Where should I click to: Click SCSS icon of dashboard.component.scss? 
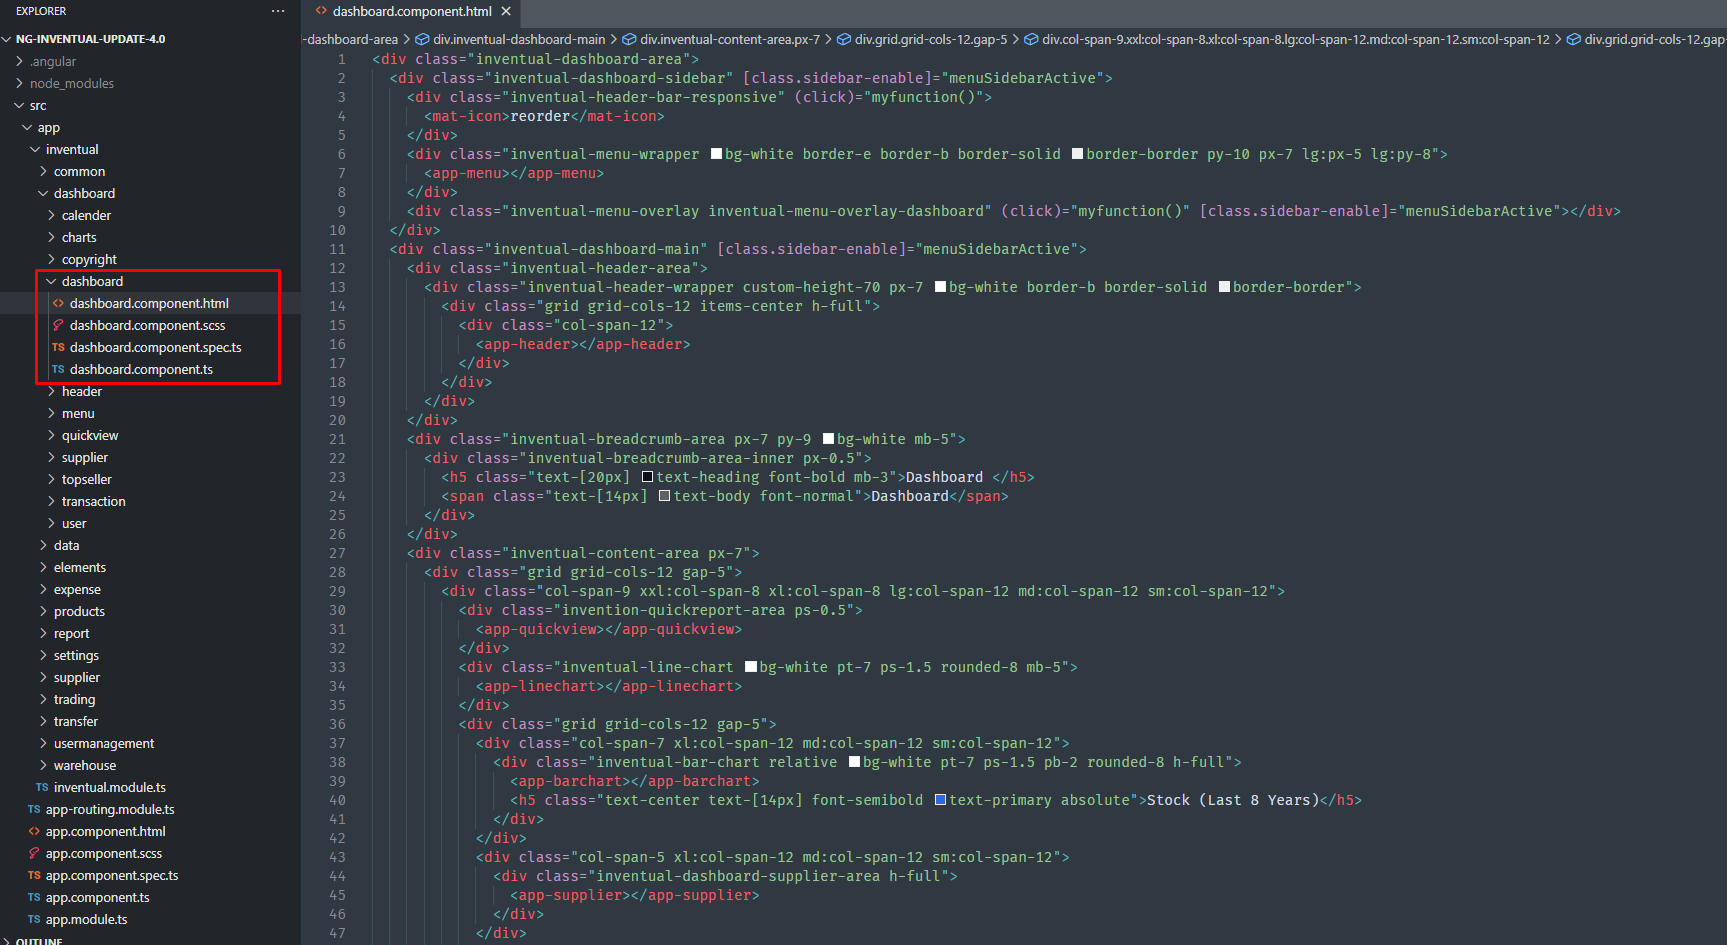pos(58,325)
